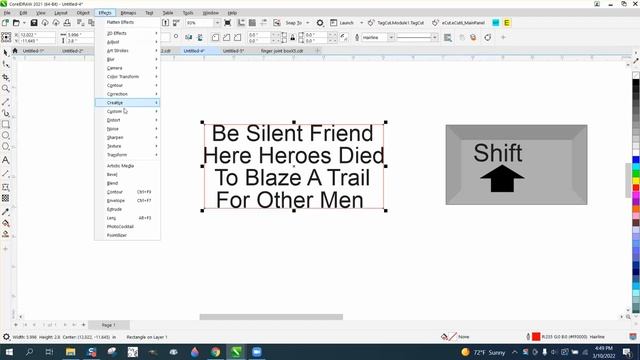
Task: Click the Save floppy disk icon
Action: point(34,23)
